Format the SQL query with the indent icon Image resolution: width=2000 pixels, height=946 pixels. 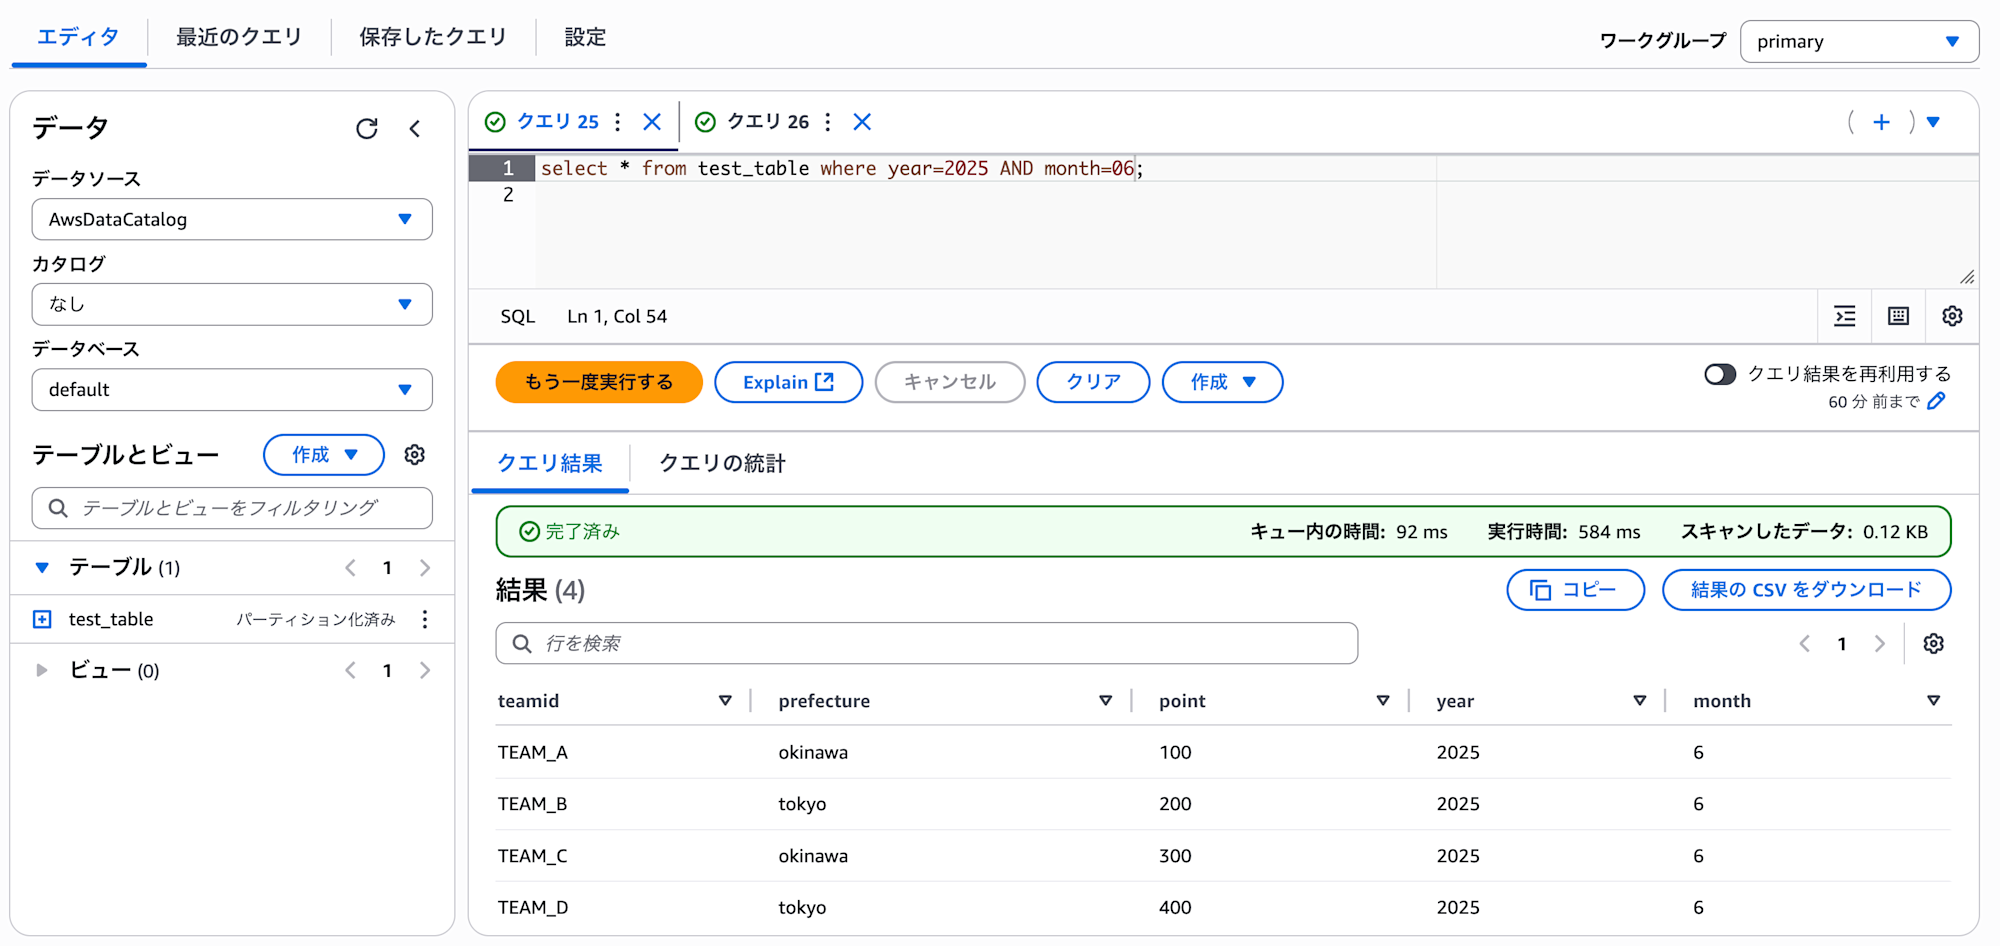[1845, 316]
